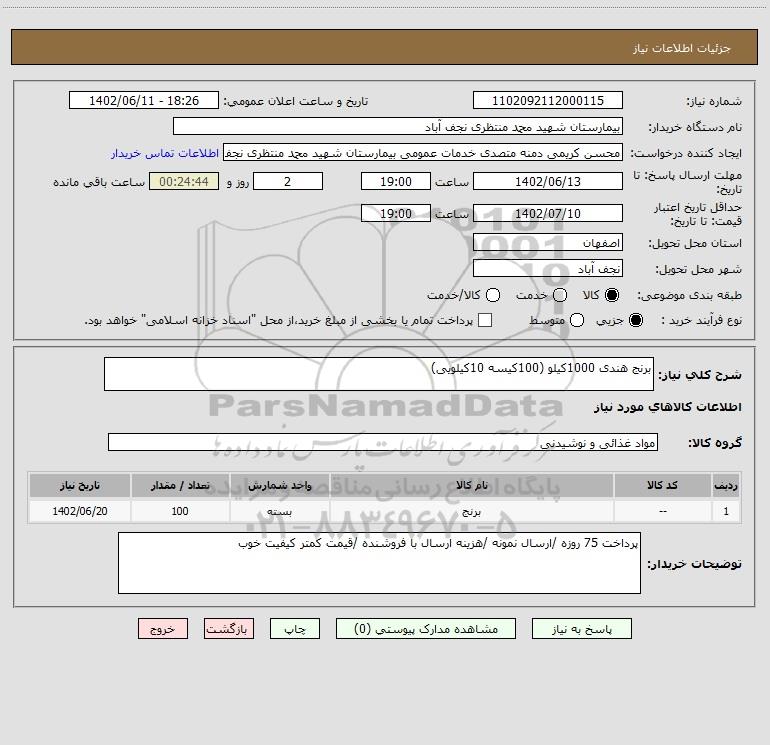Screen dimensions: 770x745
Task: Click the announcement date field 1402/06/11 - 18:26
Action: pyautogui.click(x=144, y=100)
